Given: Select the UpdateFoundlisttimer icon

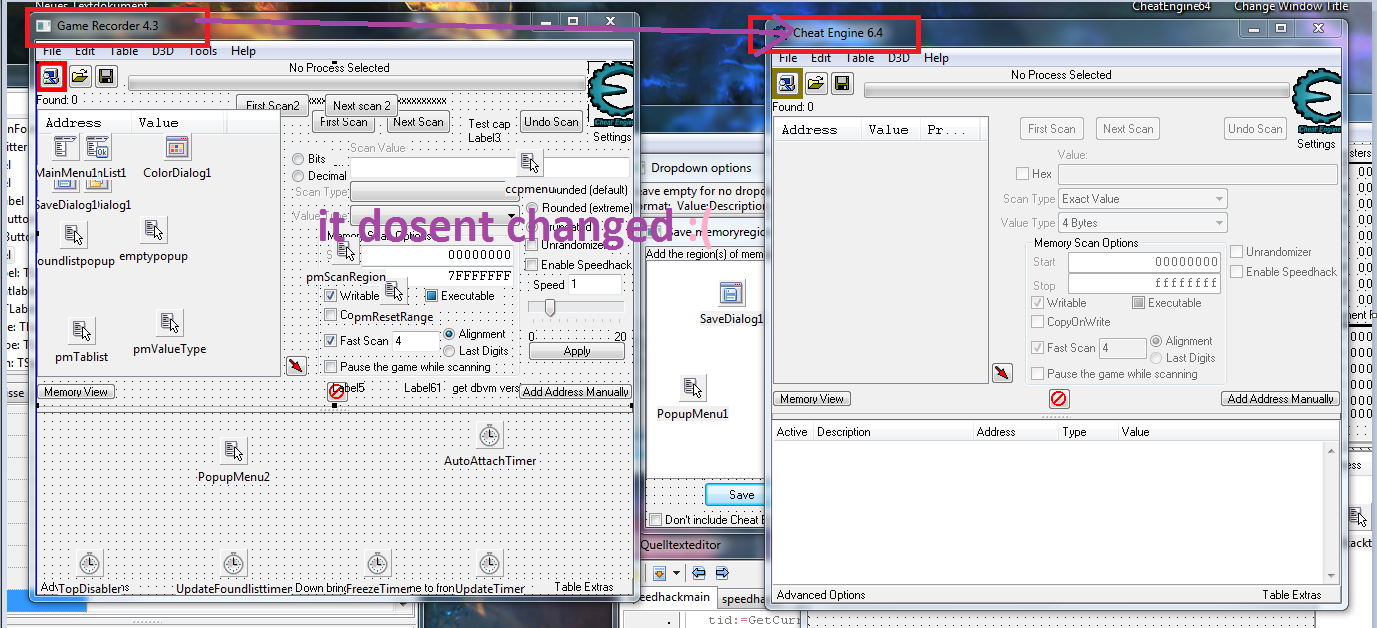Looking at the screenshot, I should point(233,563).
